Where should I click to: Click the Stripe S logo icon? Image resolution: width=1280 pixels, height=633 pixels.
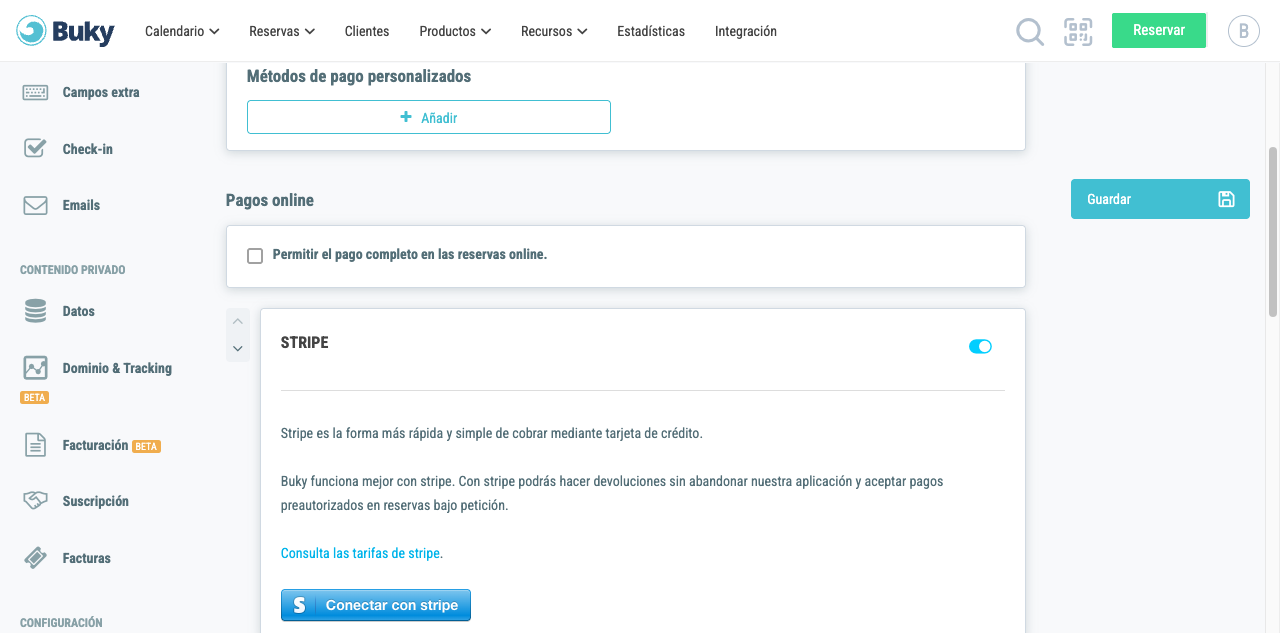pyautogui.click(x=299, y=605)
